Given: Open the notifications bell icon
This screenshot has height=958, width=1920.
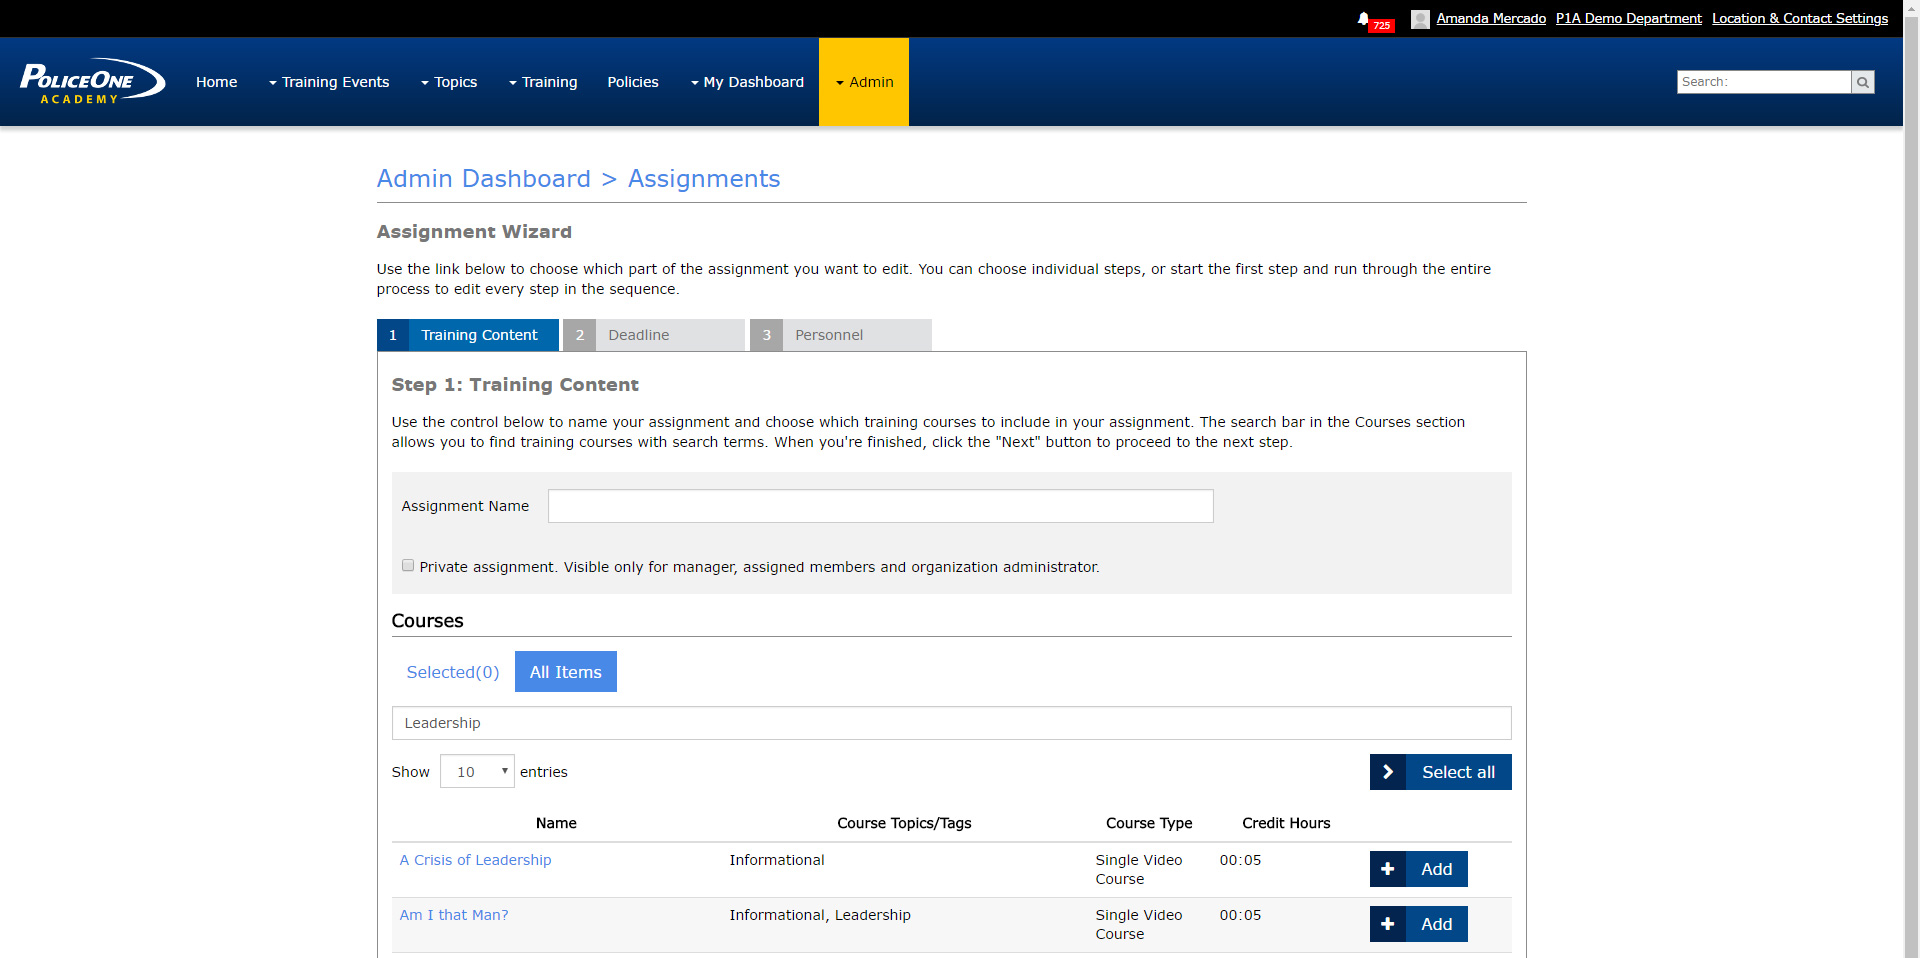Looking at the screenshot, I should (1363, 19).
